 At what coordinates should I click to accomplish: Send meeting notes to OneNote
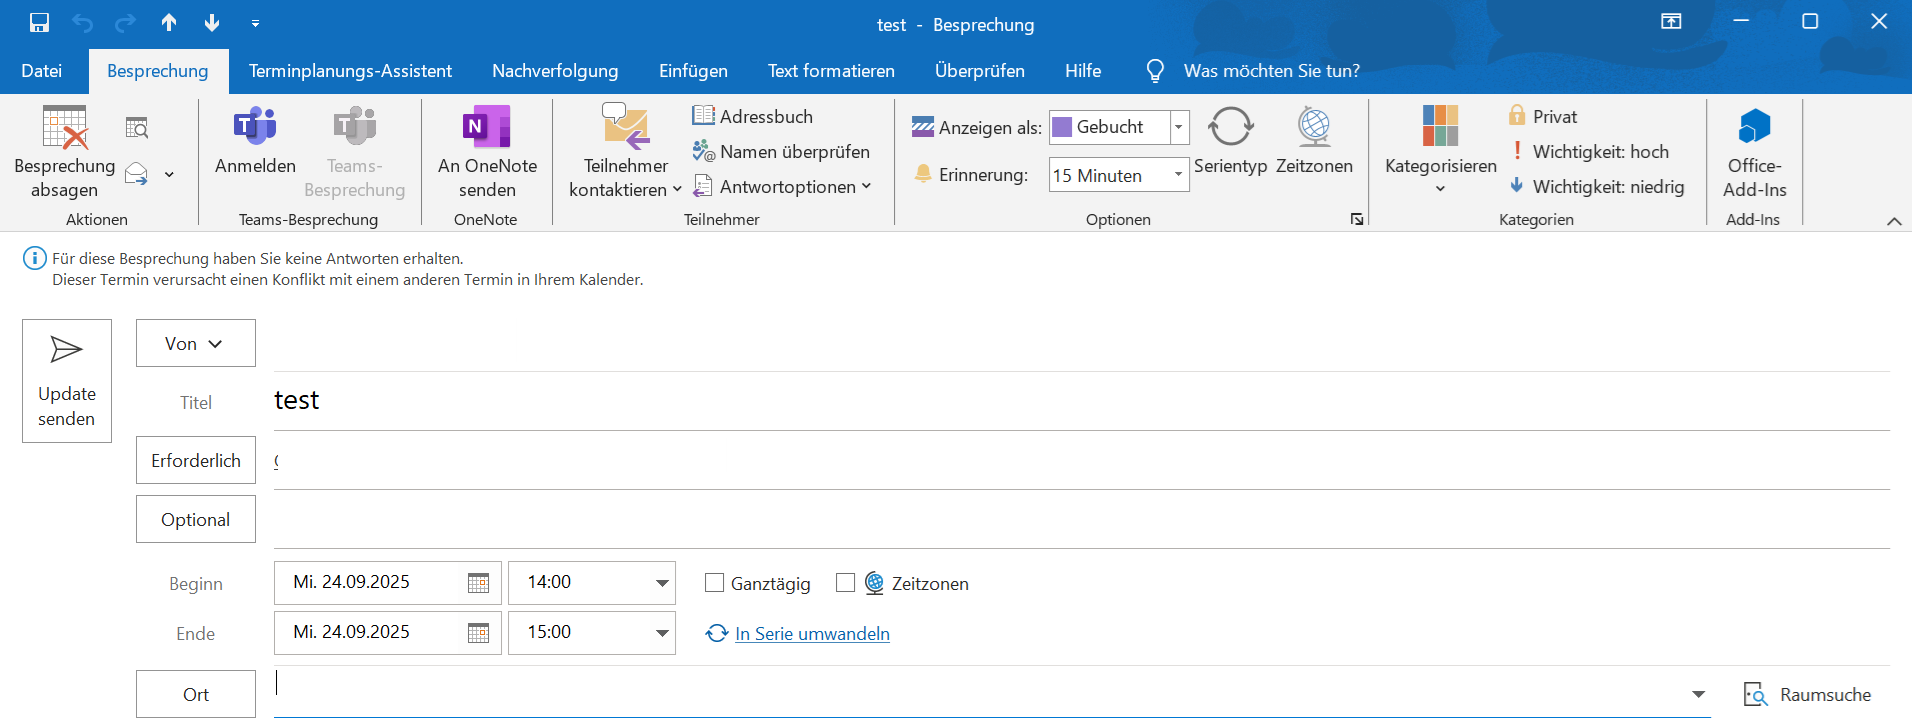click(487, 152)
